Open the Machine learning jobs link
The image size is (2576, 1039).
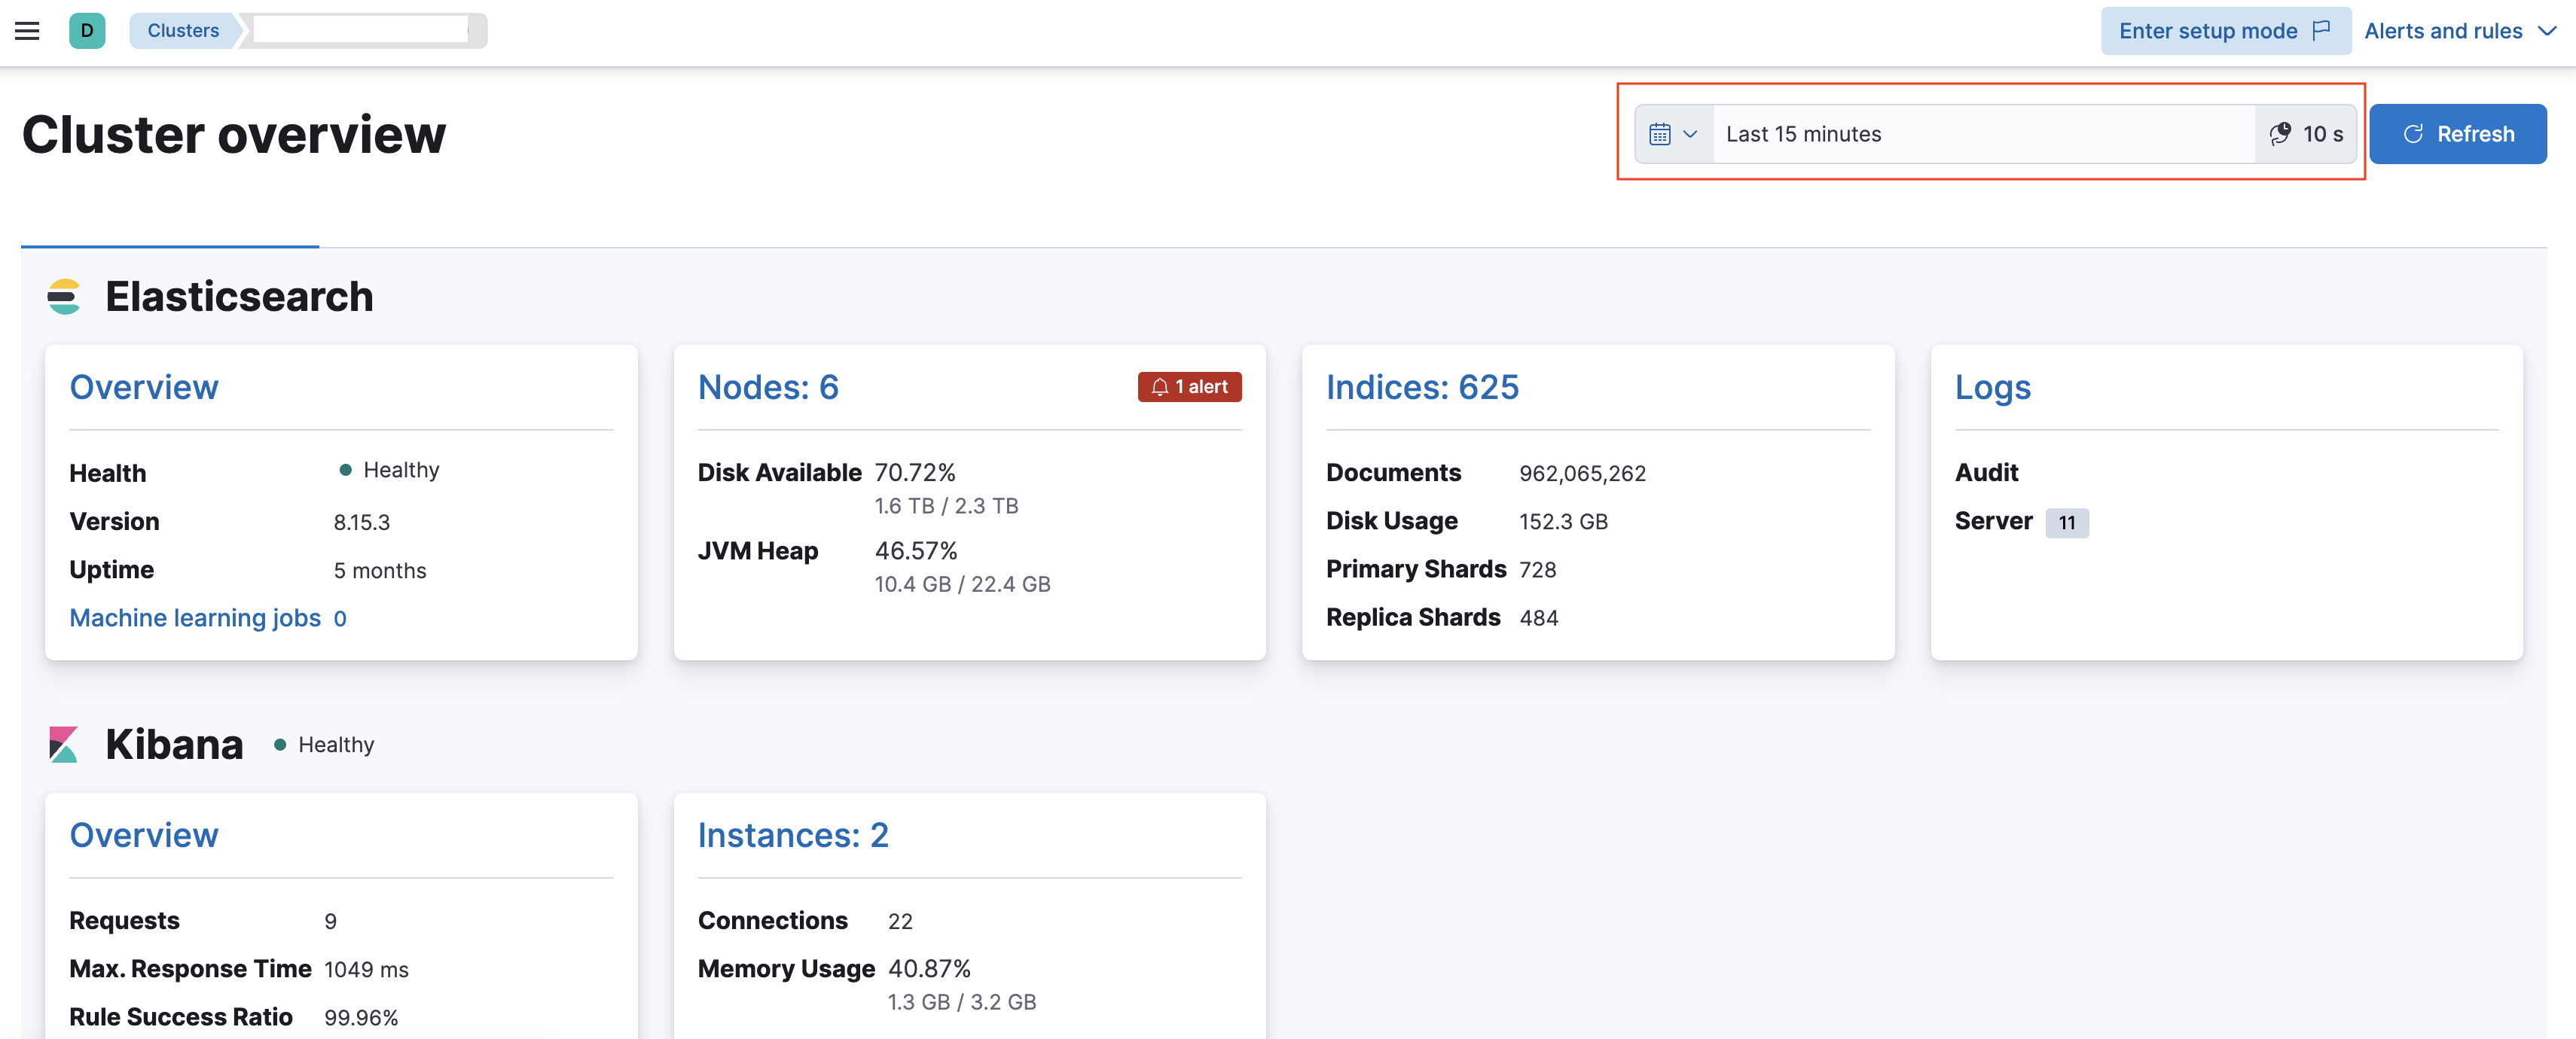(195, 618)
